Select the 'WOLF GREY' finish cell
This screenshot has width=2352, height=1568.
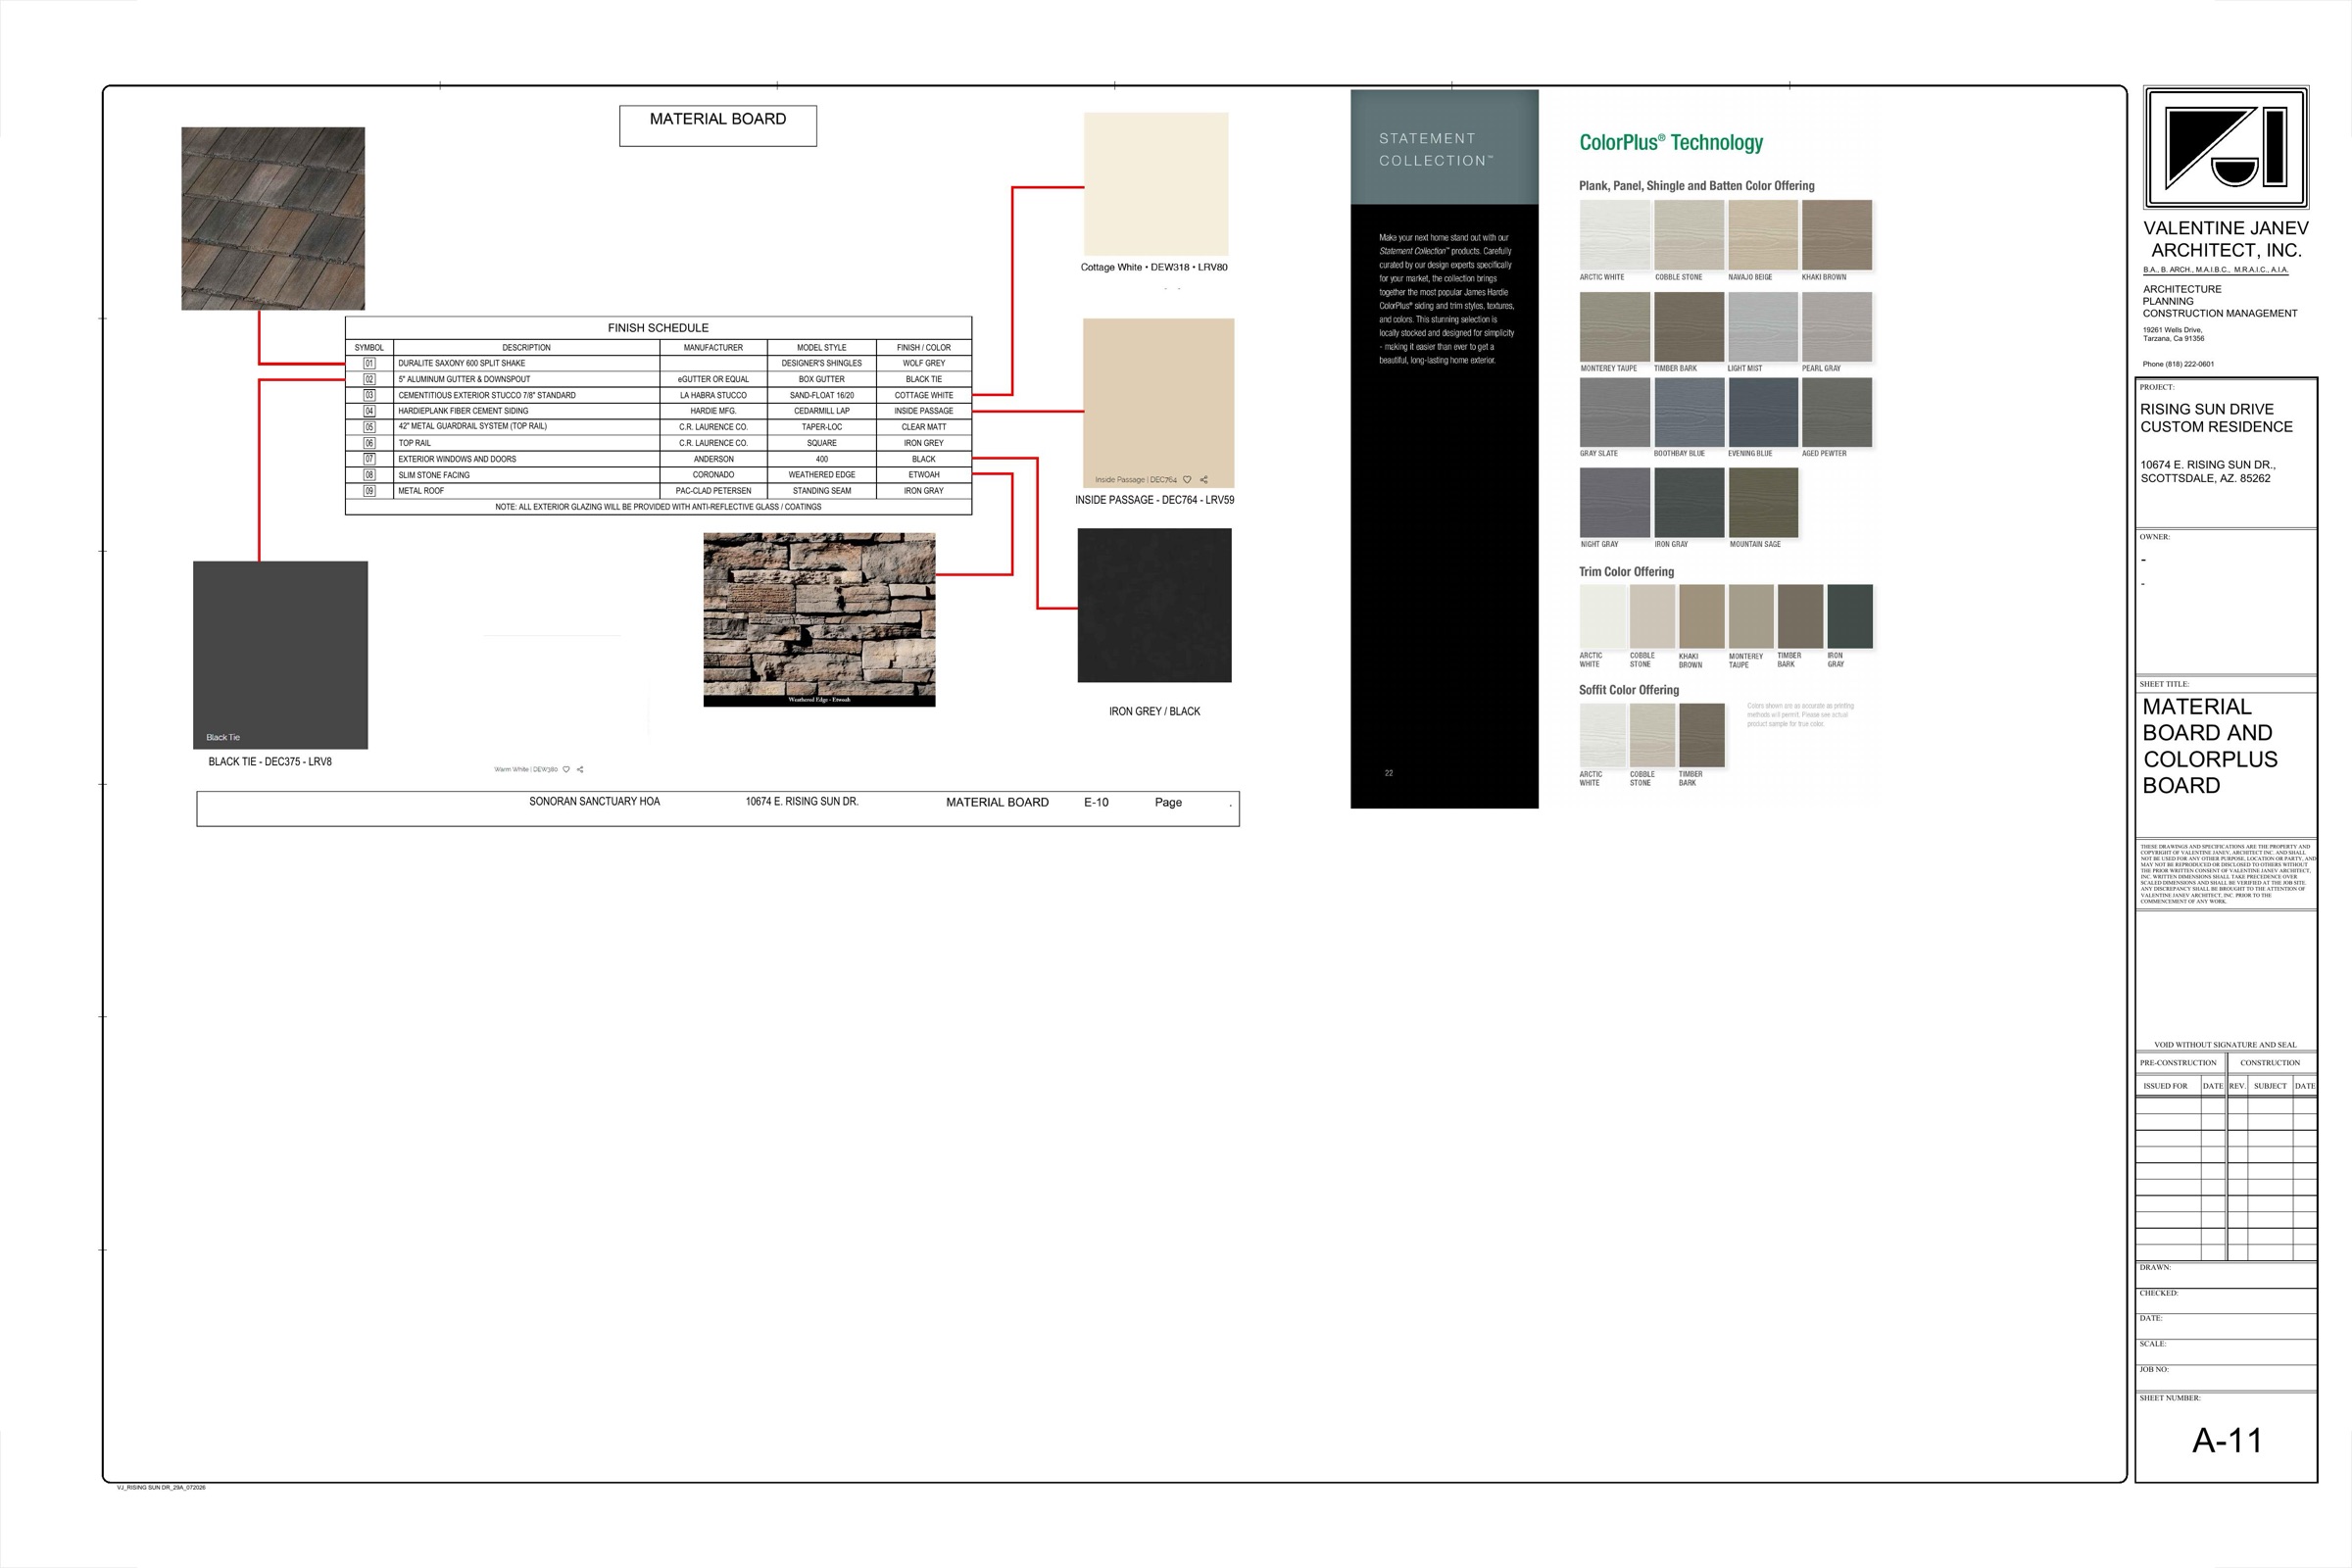click(x=924, y=363)
